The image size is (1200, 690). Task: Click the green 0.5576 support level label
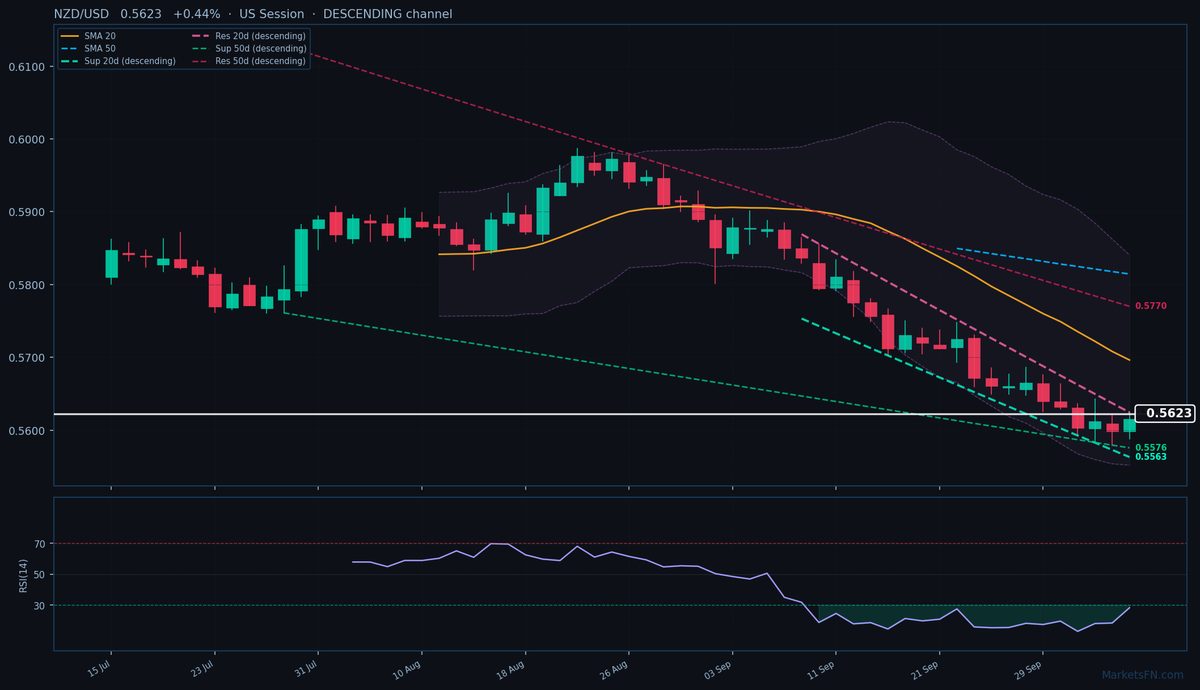point(1151,448)
